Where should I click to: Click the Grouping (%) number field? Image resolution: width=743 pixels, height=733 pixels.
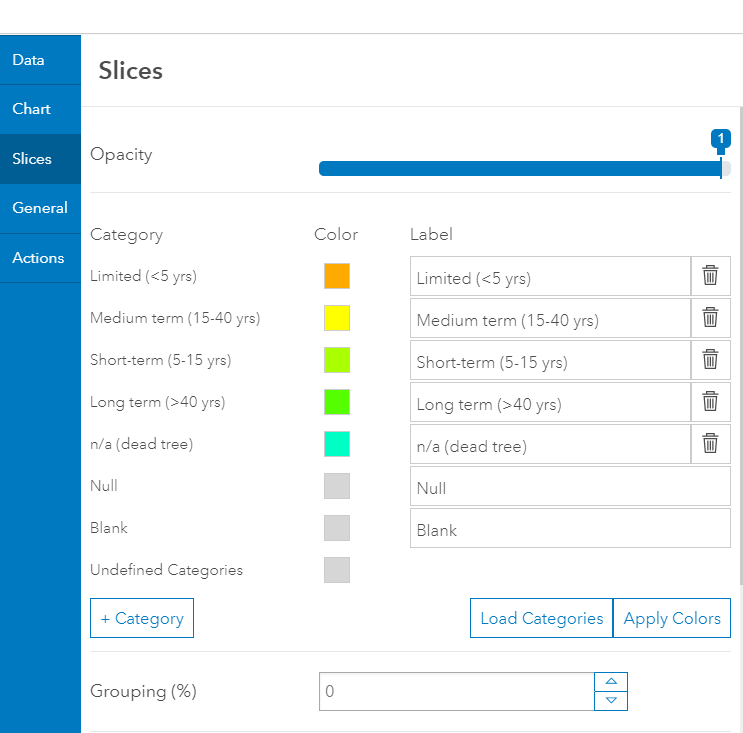pos(457,691)
